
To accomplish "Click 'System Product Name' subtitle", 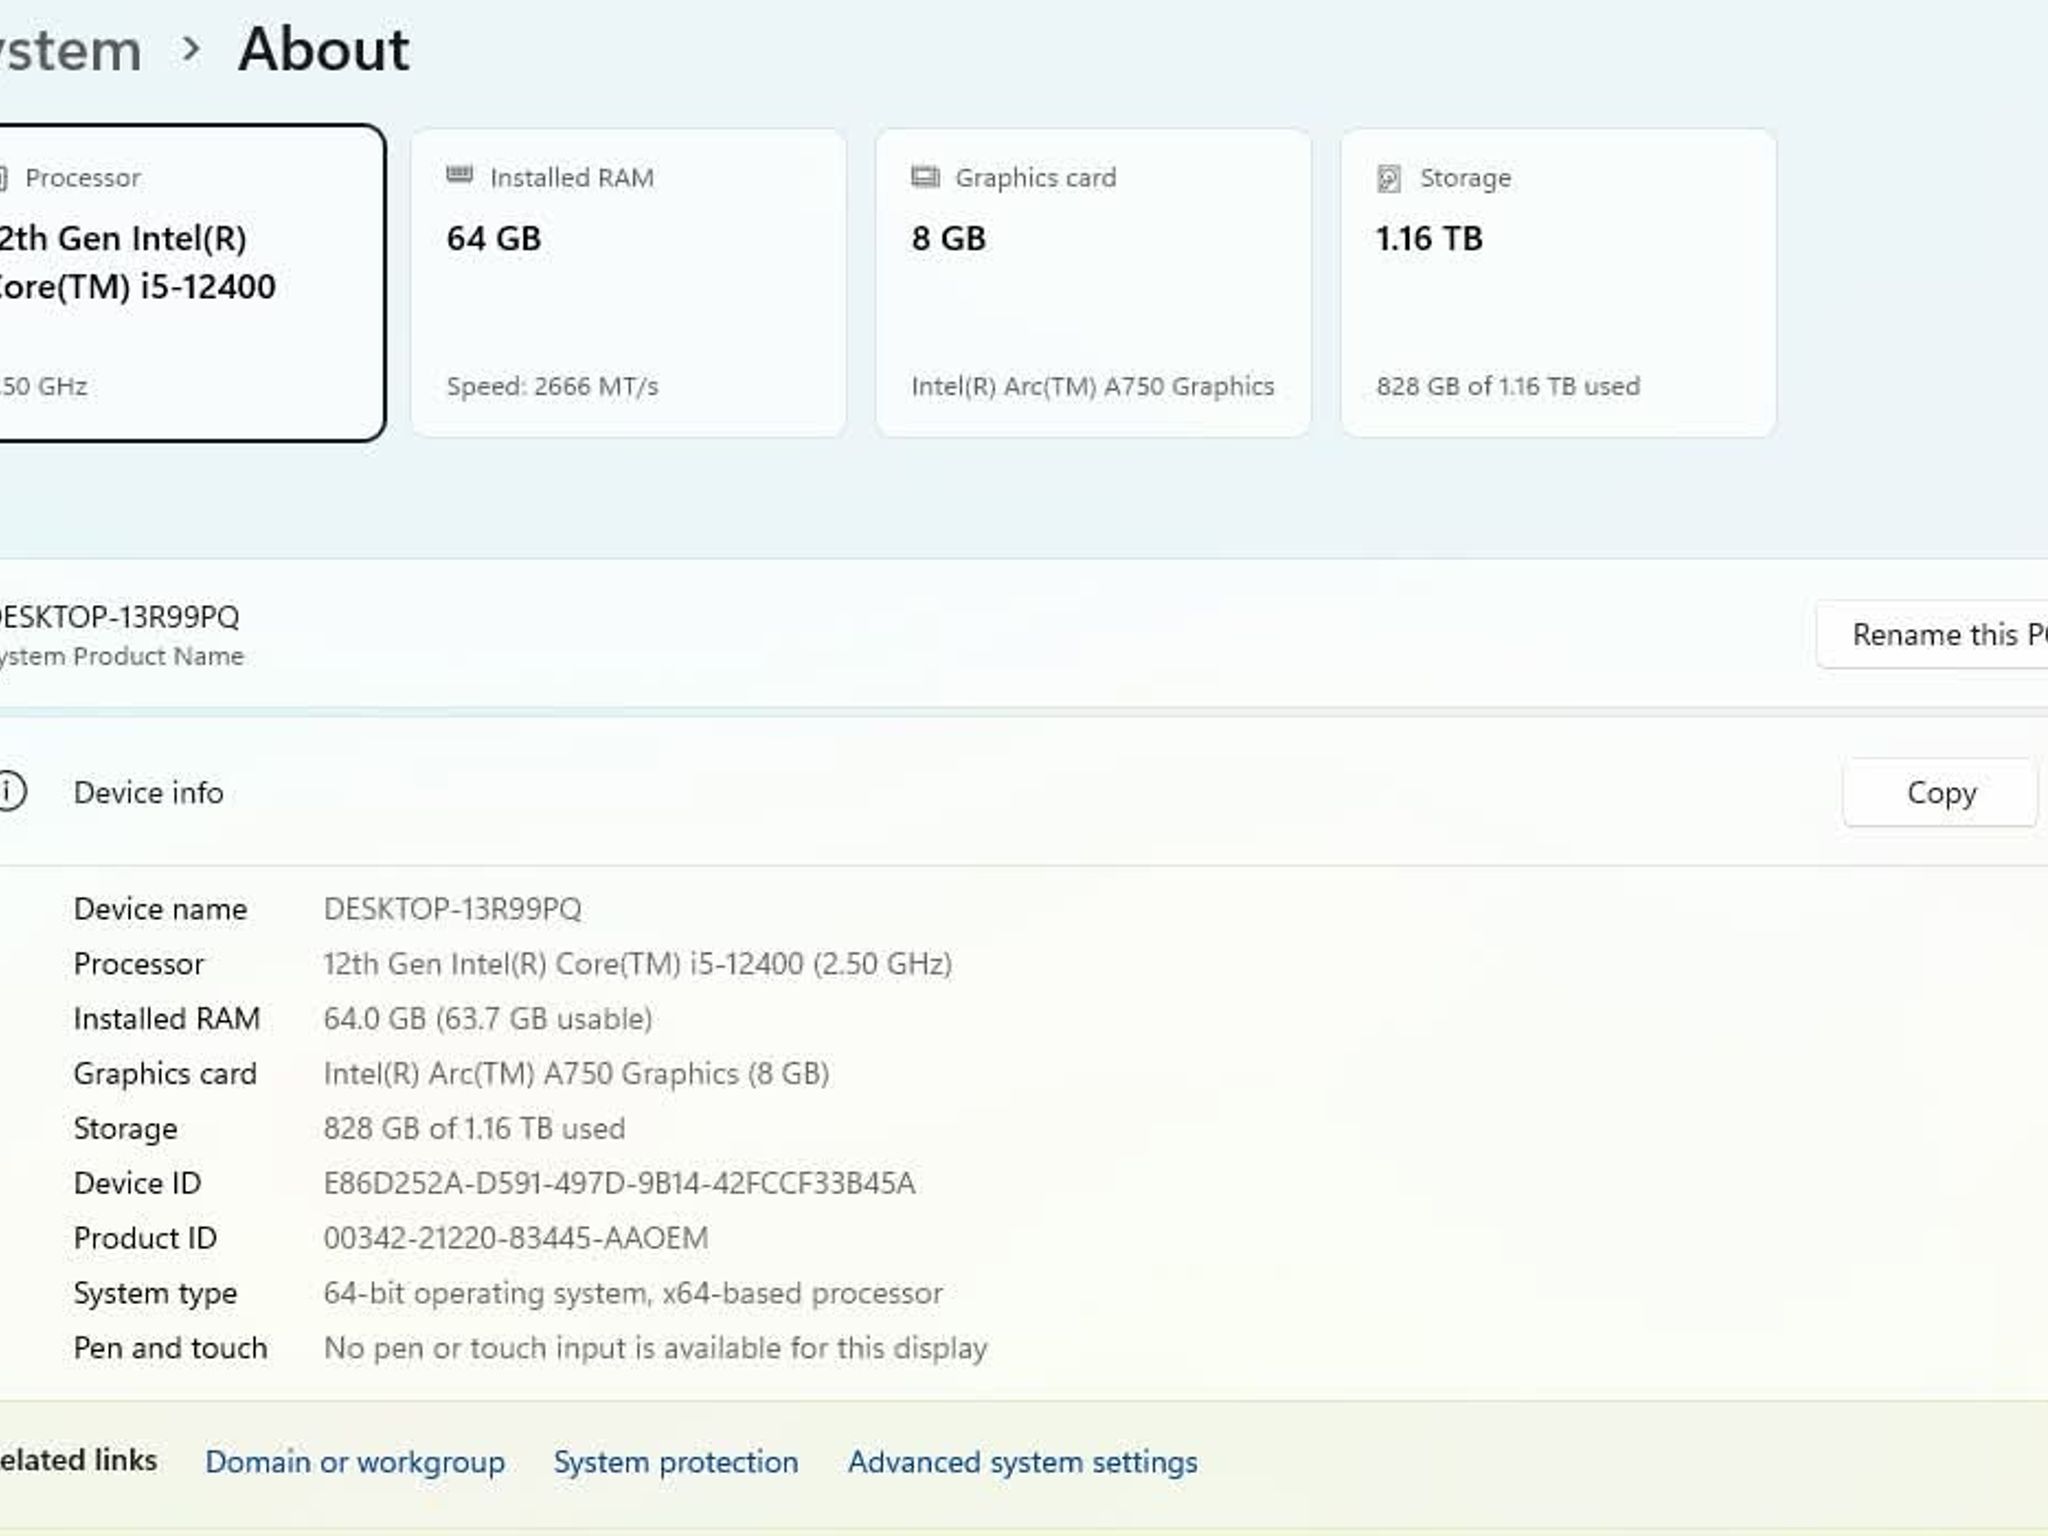I will pyautogui.click(x=121, y=656).
